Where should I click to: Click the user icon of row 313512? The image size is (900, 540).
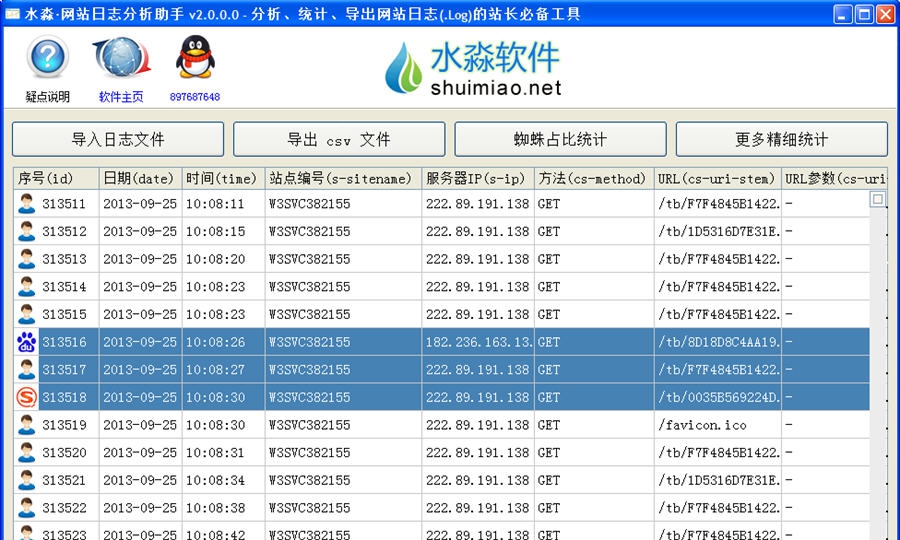click(26, 231)
